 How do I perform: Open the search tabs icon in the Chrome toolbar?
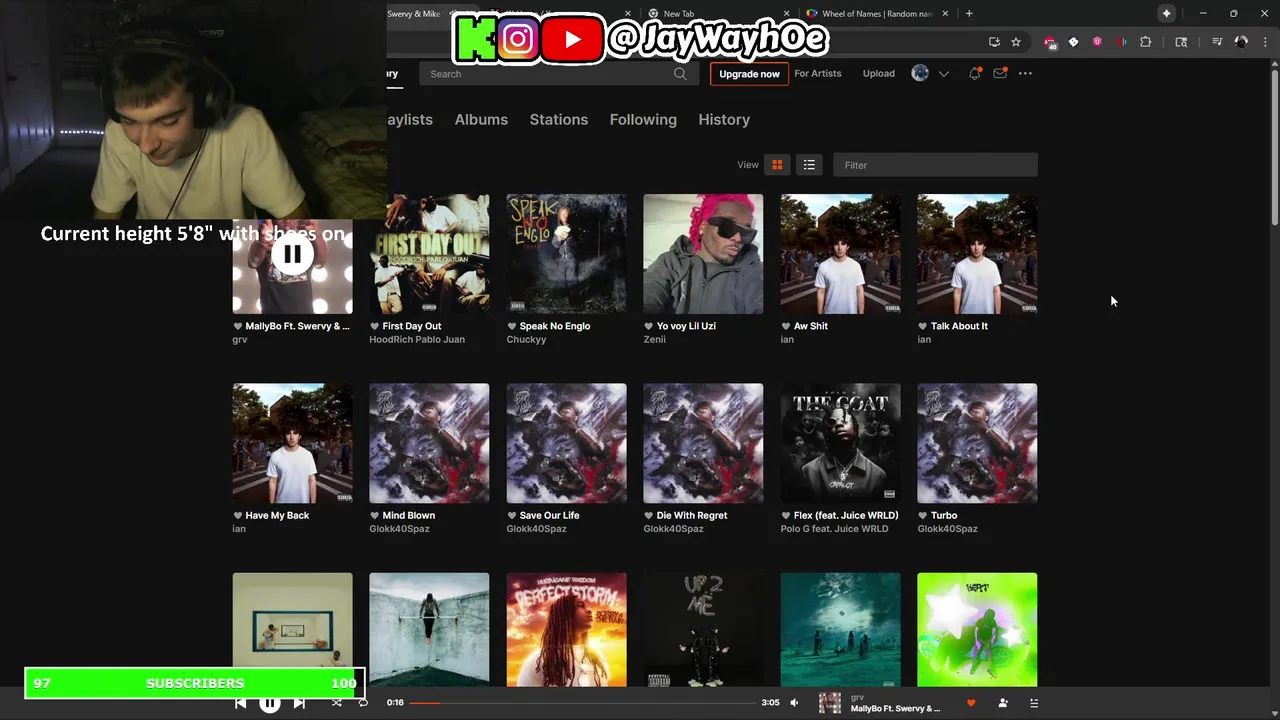[1181, 42]
